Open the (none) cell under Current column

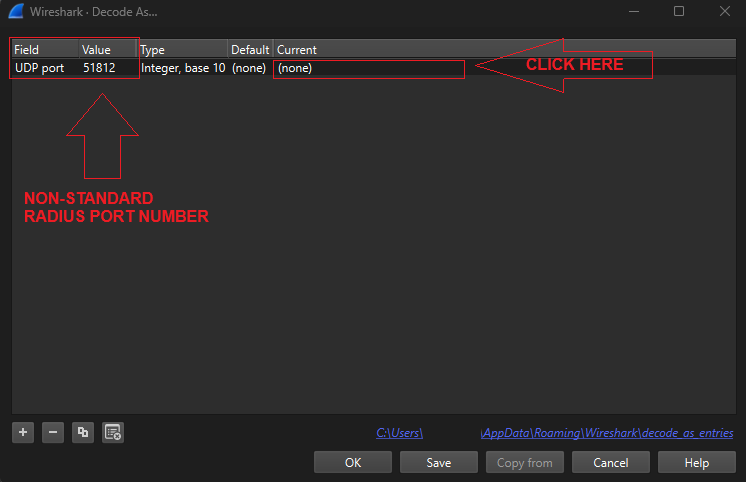368,68
